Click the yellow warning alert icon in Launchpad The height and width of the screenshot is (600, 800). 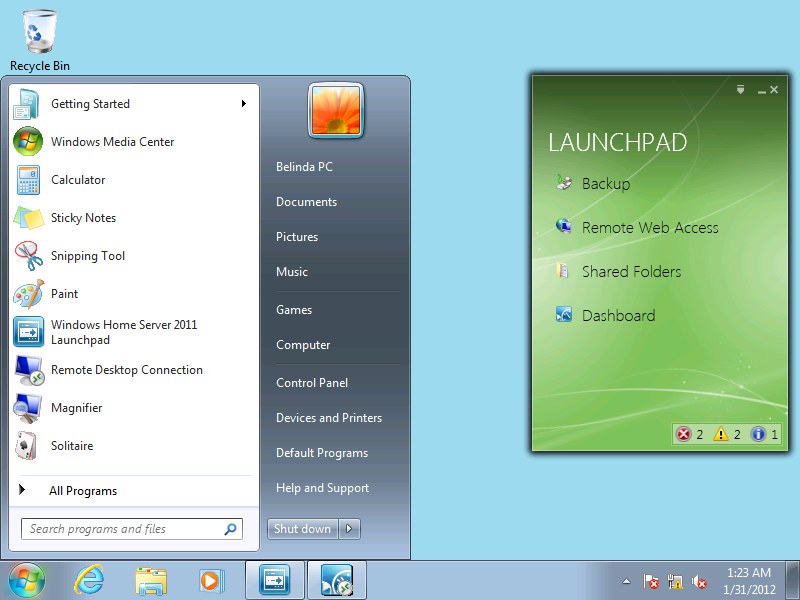(x=720, y=434)
